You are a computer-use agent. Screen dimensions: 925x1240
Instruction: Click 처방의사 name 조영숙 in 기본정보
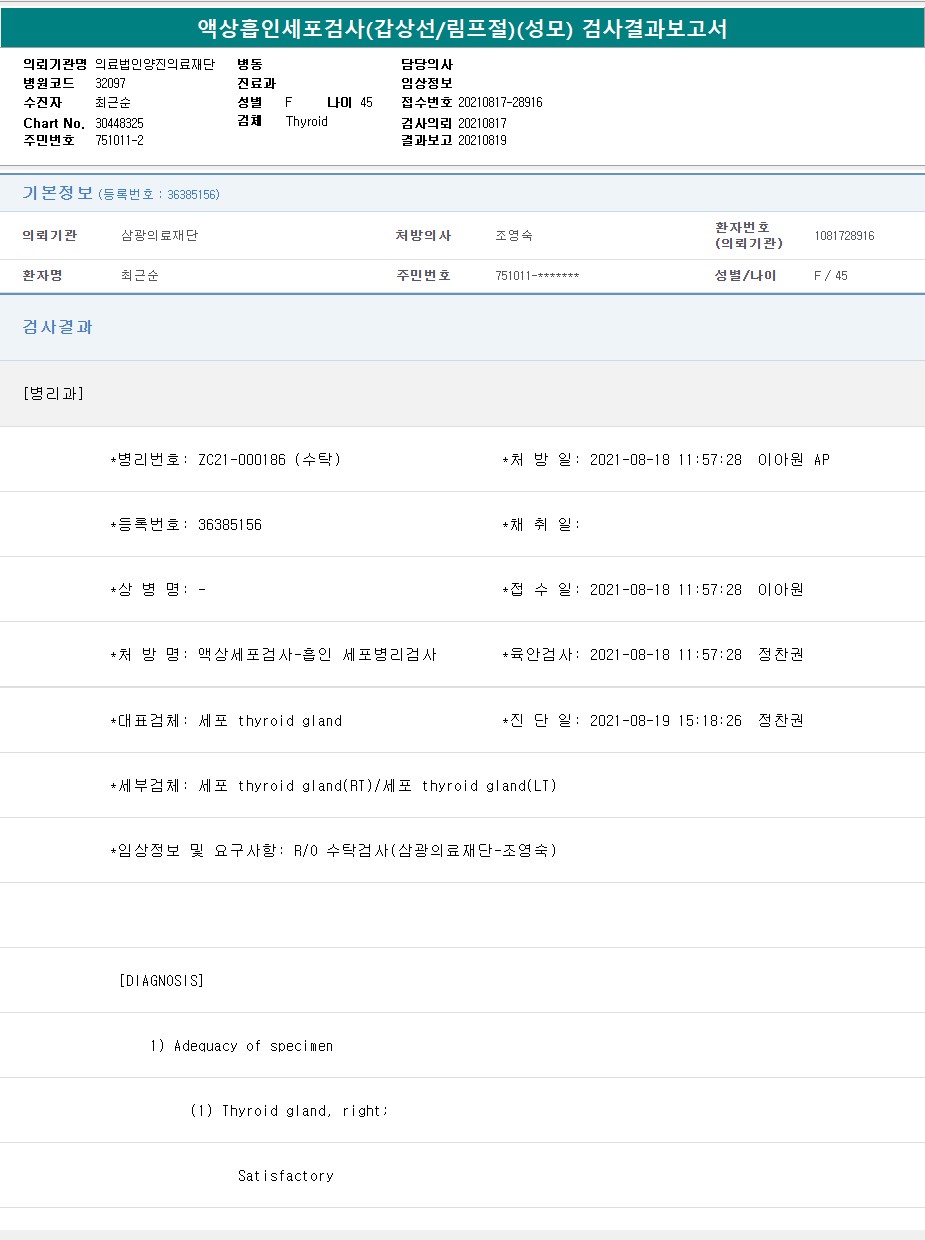point(513,236)
